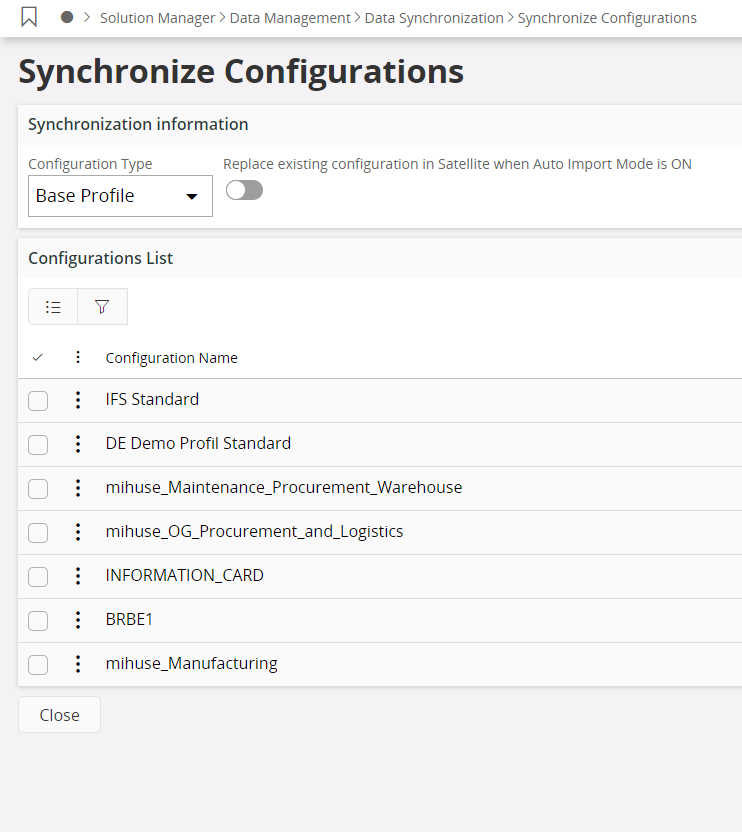Viewport: 742px width, 832px height.
Task: Toggle Replace existing configuration in Satellite switch
Action: (x=244, y=190)
